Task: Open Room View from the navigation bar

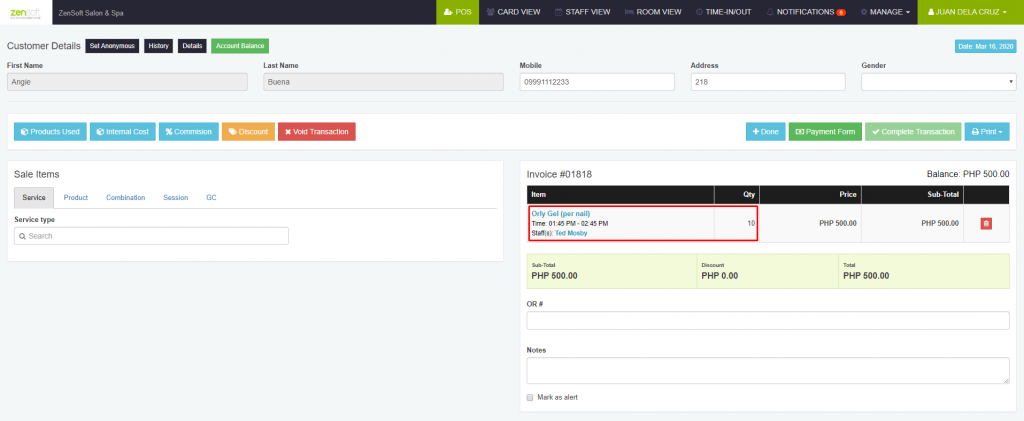Action: point(653,12)
